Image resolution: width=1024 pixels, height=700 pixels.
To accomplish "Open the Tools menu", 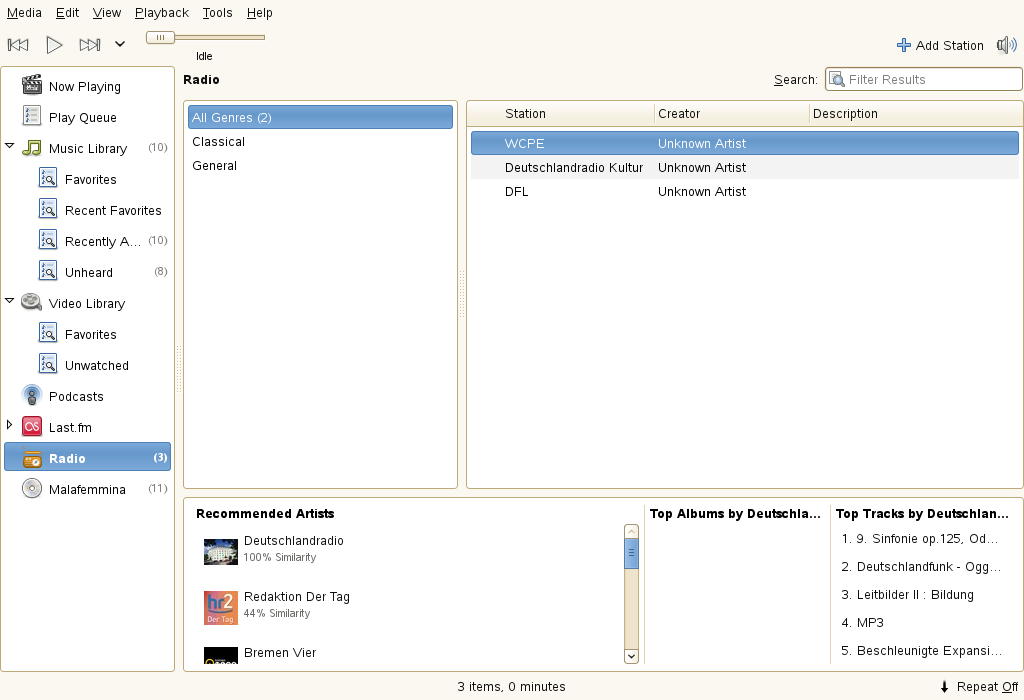I will pos(217,13).
